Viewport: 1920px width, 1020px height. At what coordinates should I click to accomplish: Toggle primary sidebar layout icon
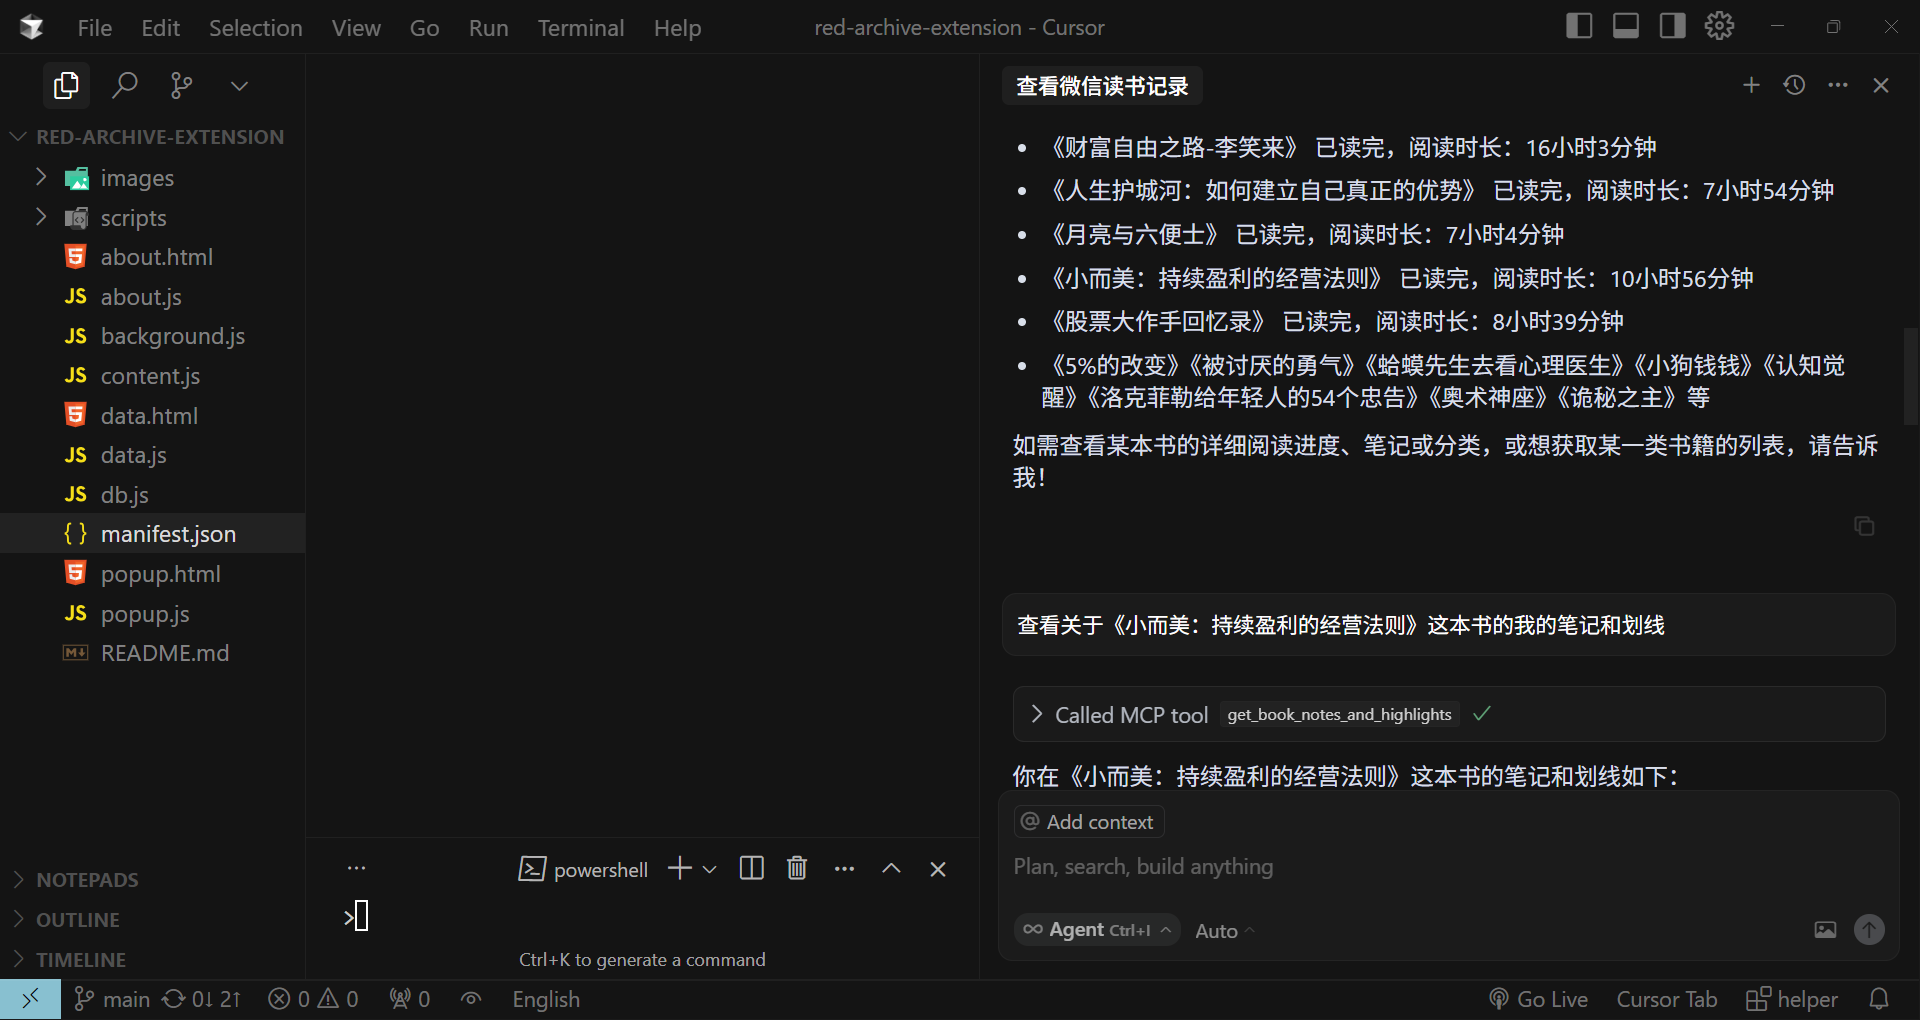pos(1579,26)
